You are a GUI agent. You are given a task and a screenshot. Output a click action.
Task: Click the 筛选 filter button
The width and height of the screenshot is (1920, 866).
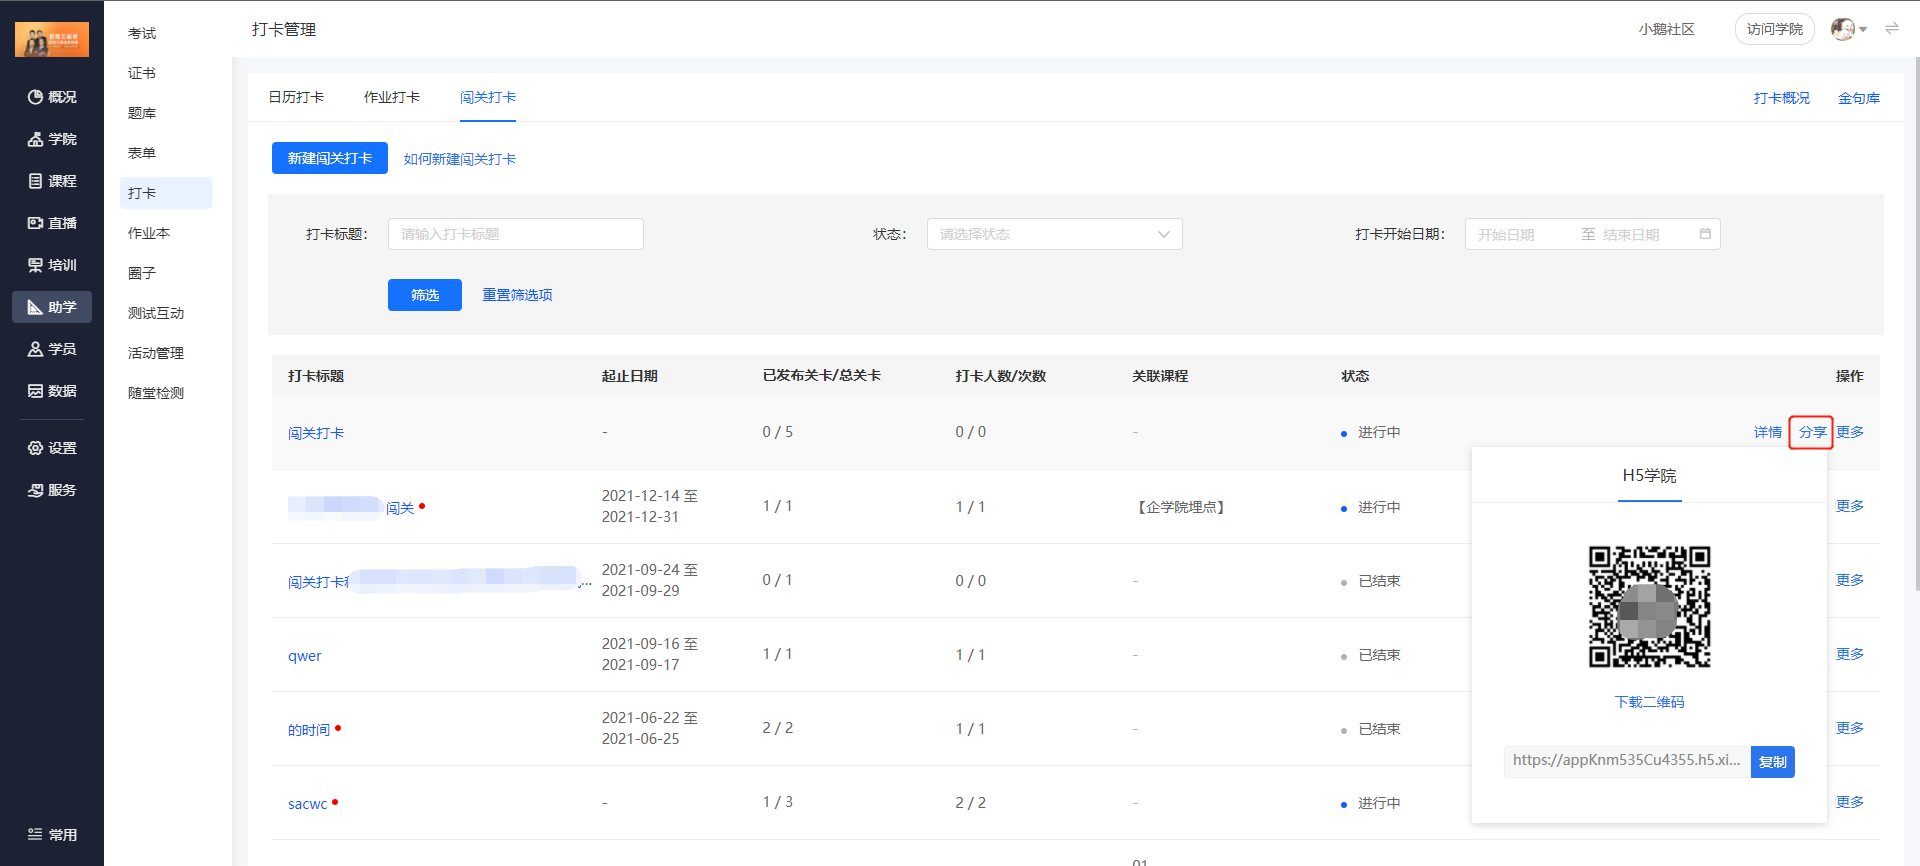[x=425, y=295]
